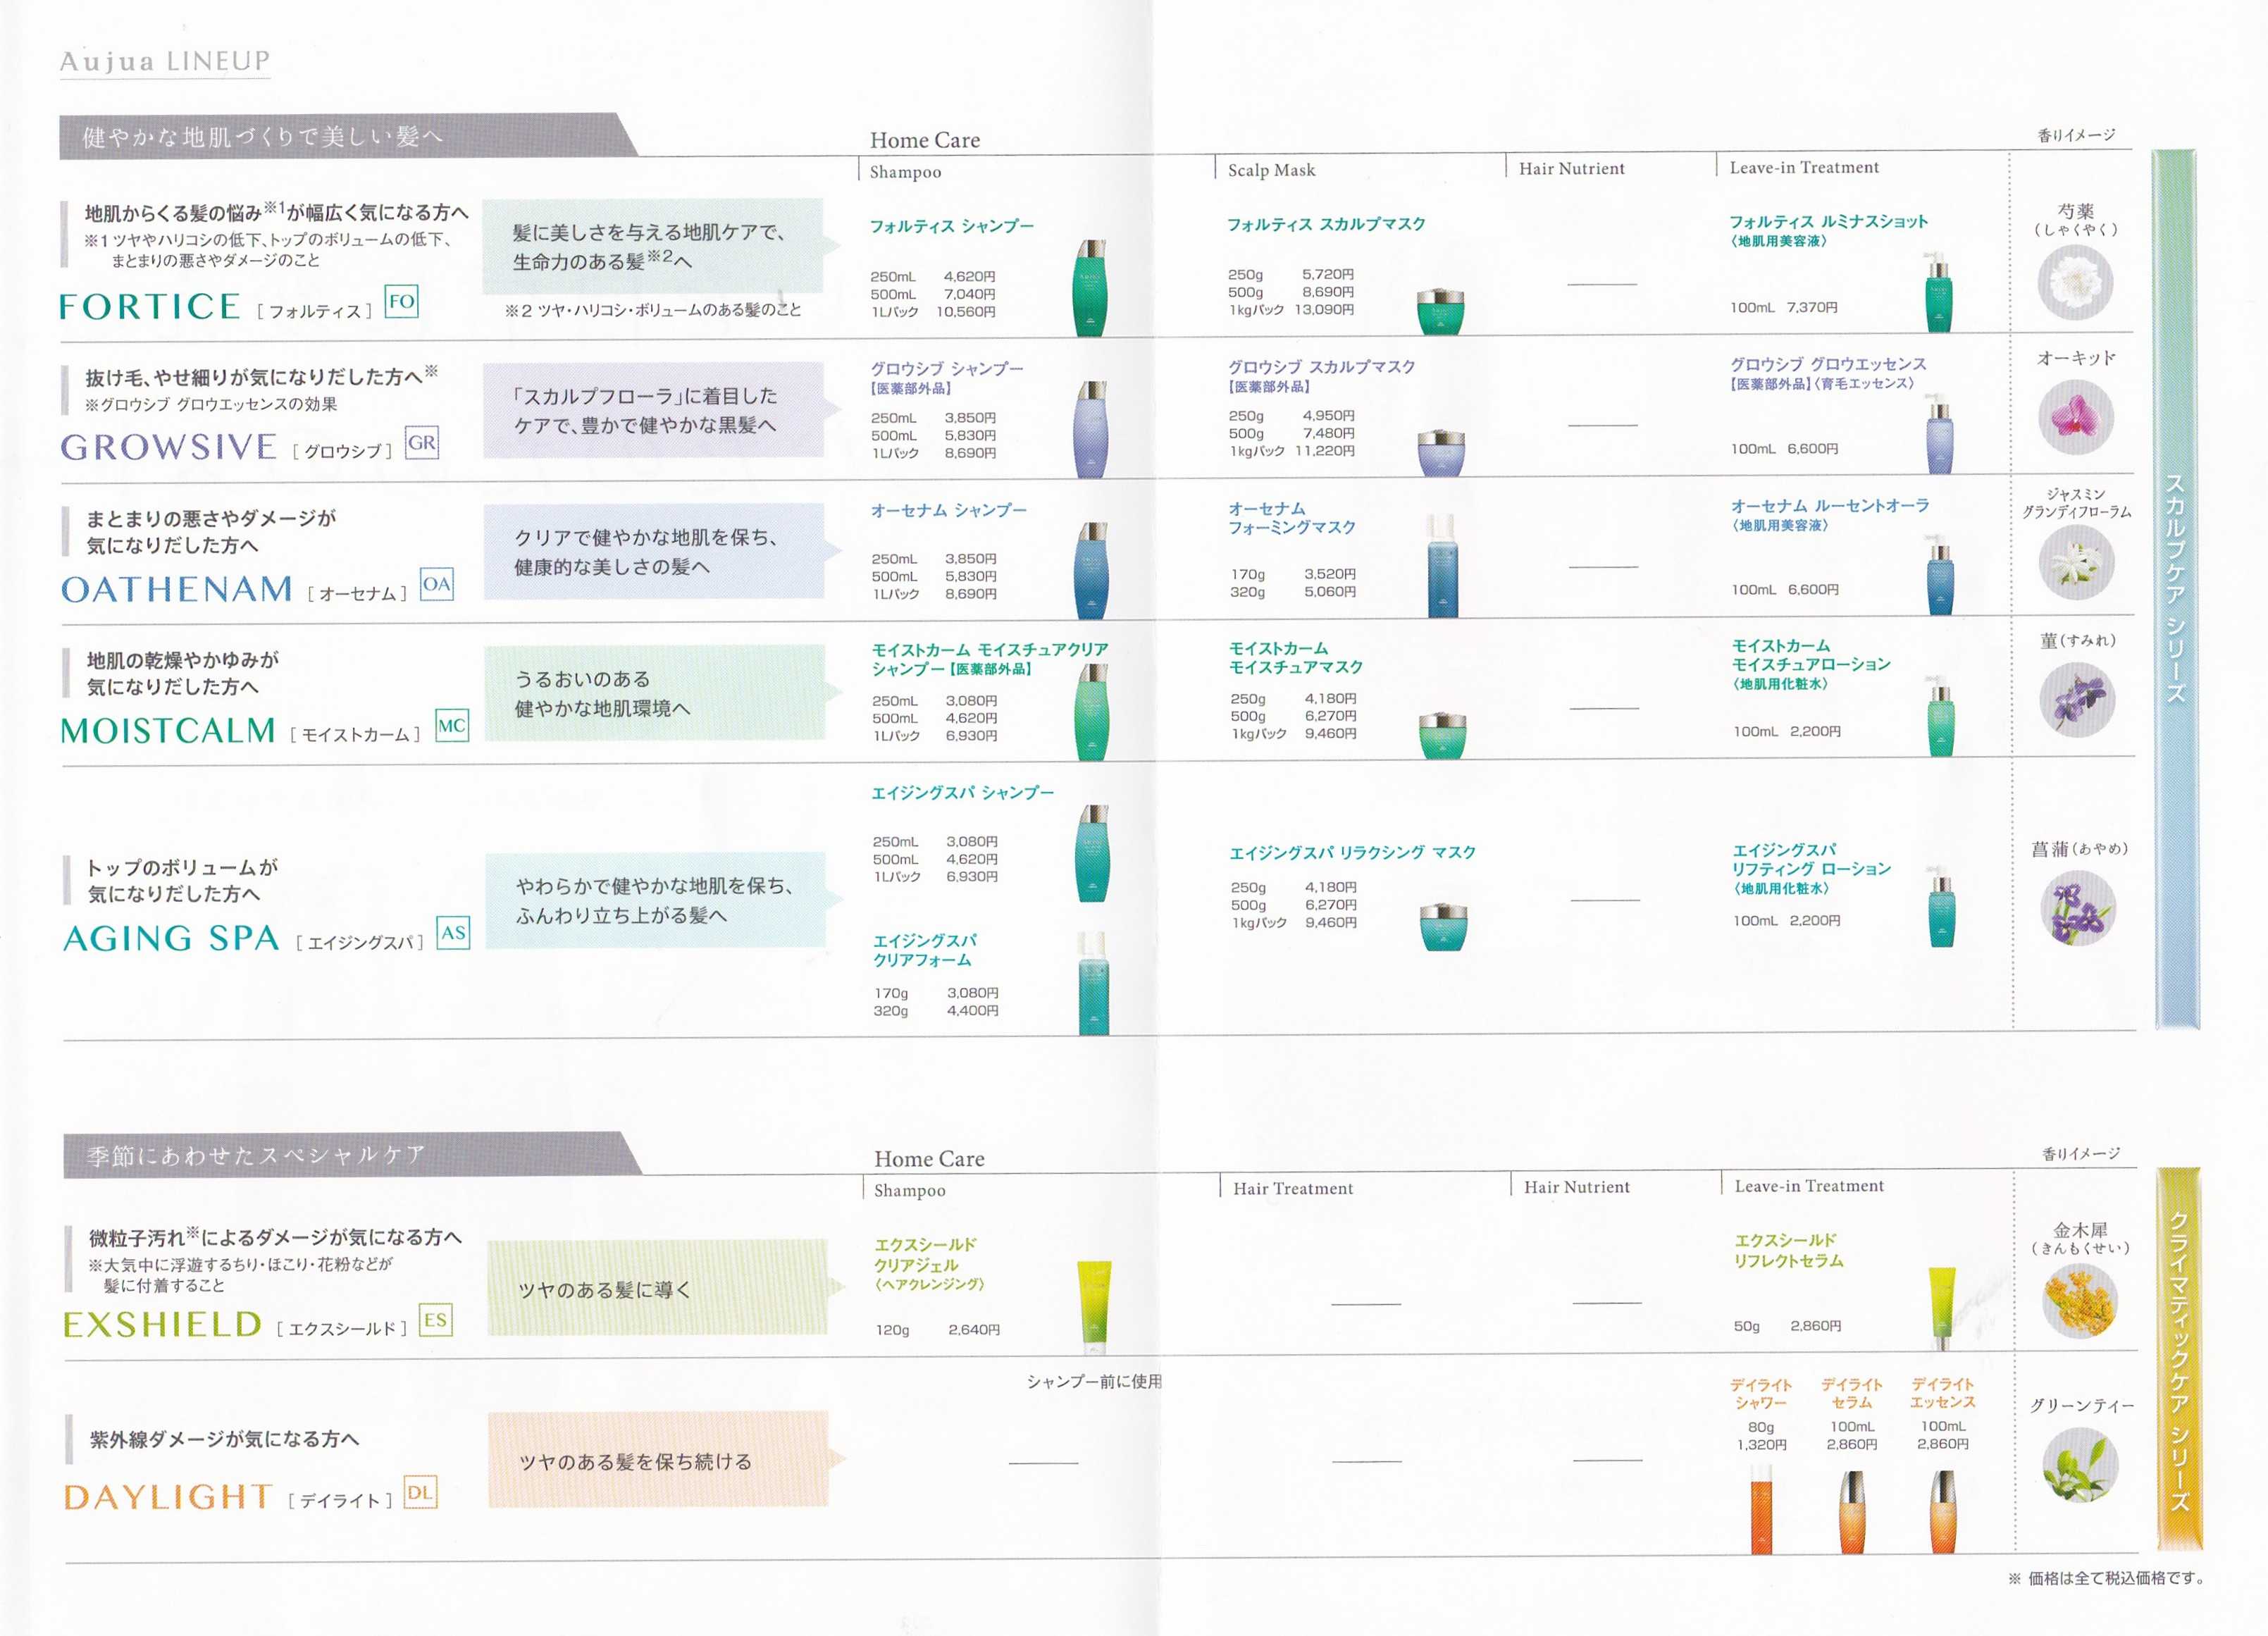Click the FO badge beside FORTICE
Viewport: 2268px width, 1636px height.
click(x=401, y=301)
